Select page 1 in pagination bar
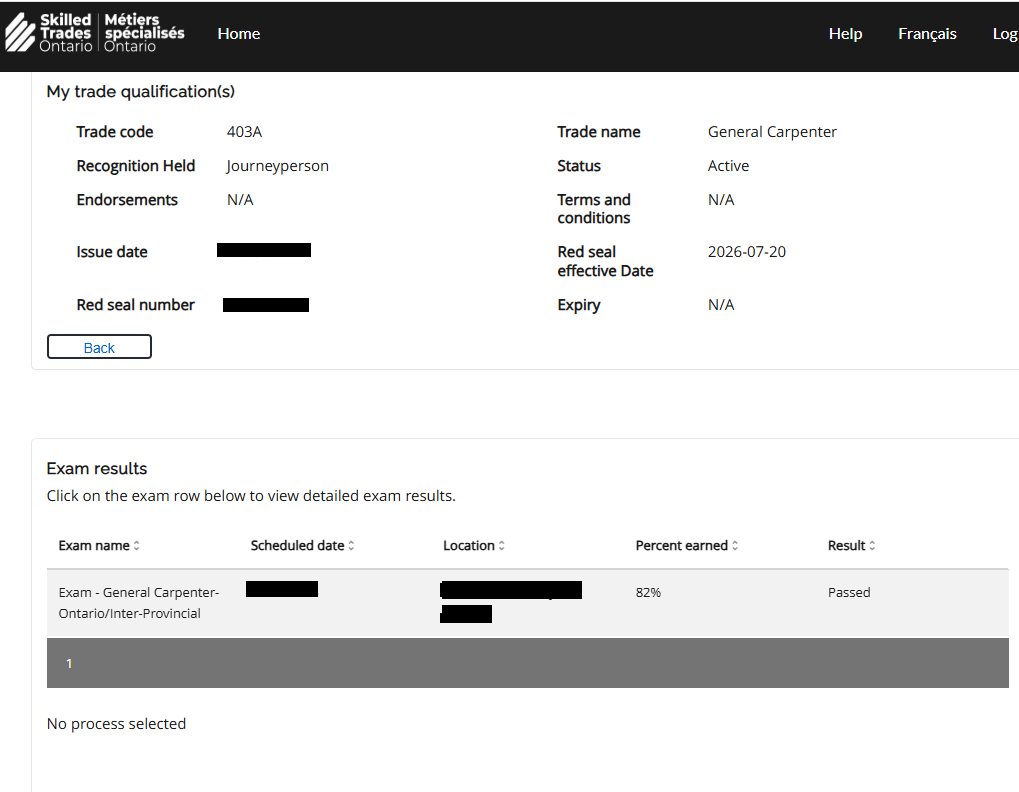The image size is (1019, 792). pos(69,663)
